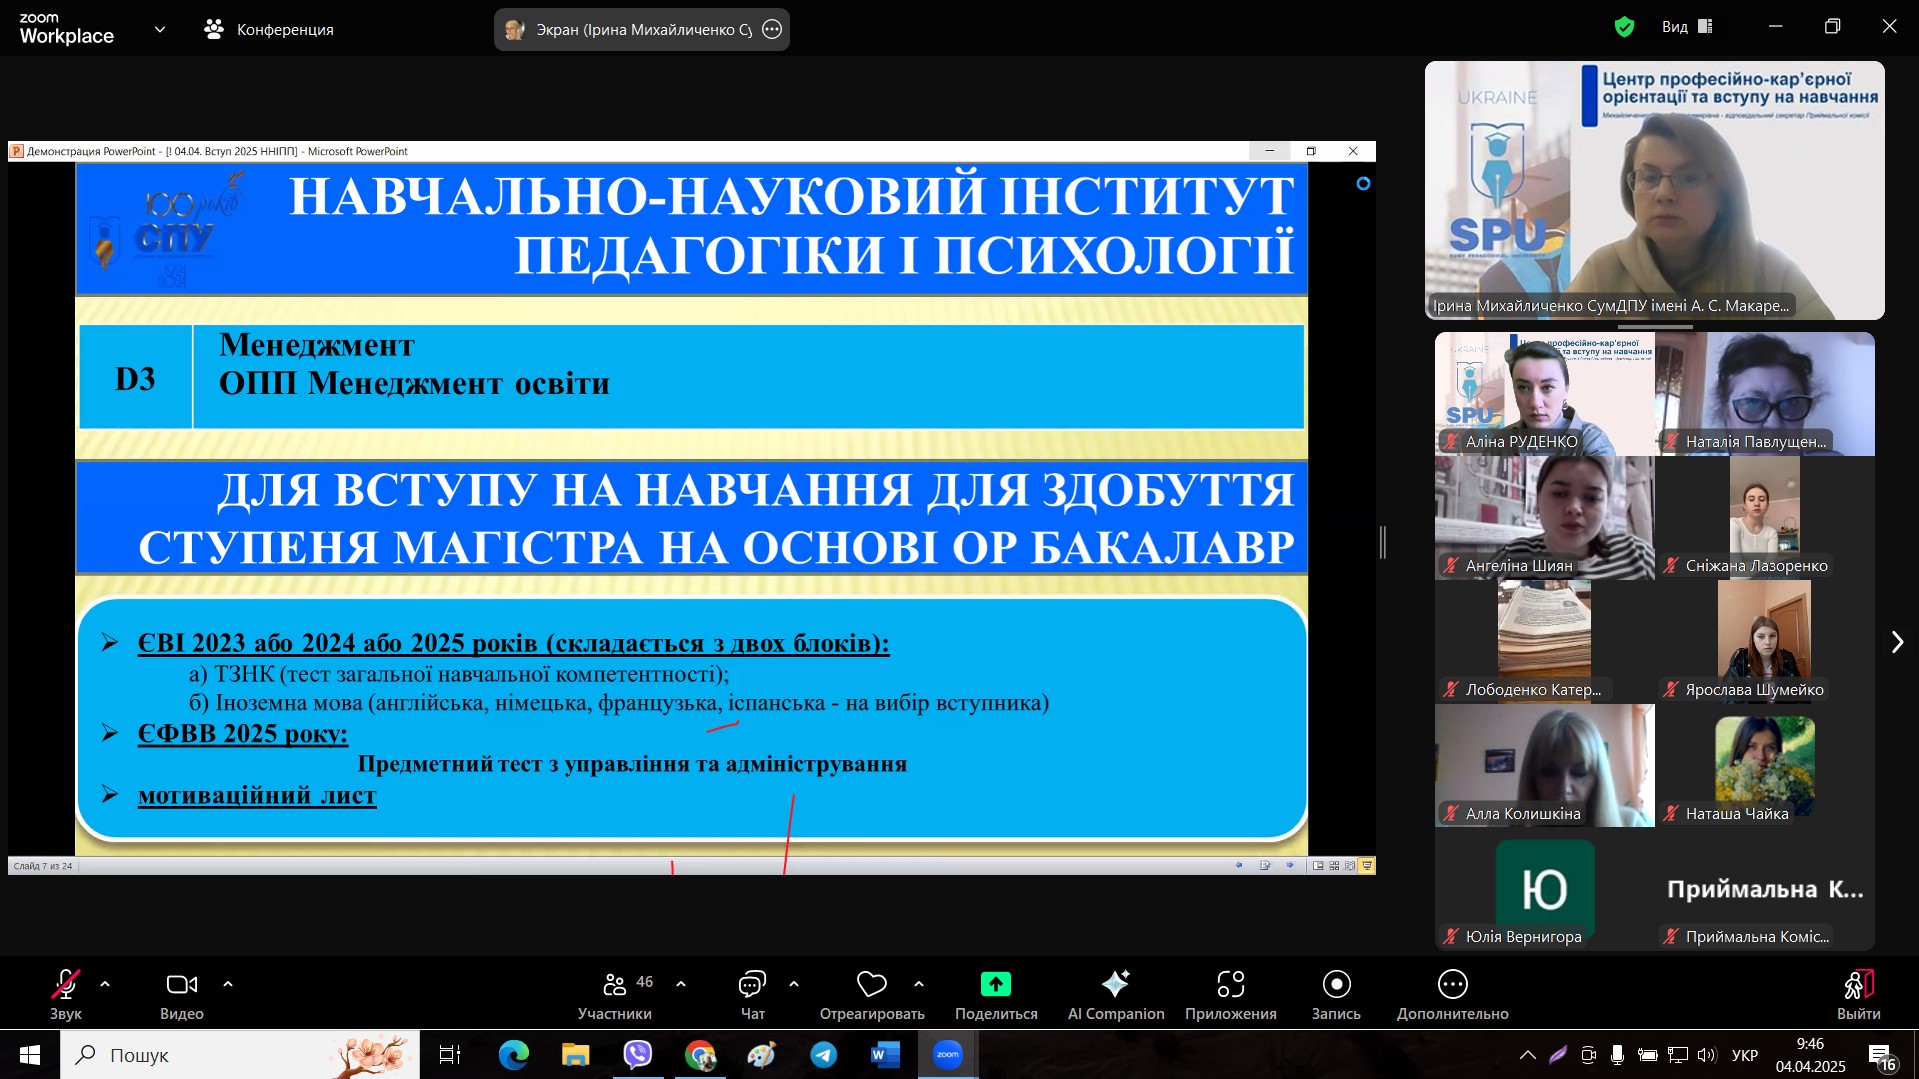Select Алла Колишкіна video tile

pyautogui.click(x=1544, y=766)
